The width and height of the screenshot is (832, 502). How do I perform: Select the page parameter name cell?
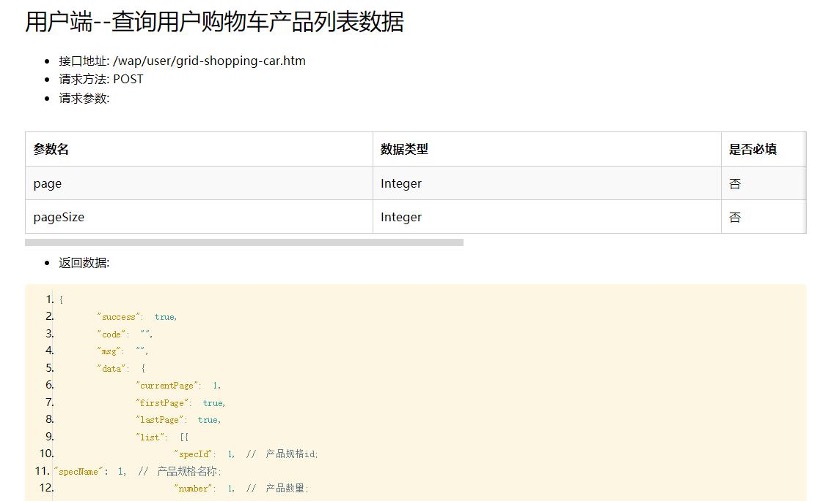47,183
